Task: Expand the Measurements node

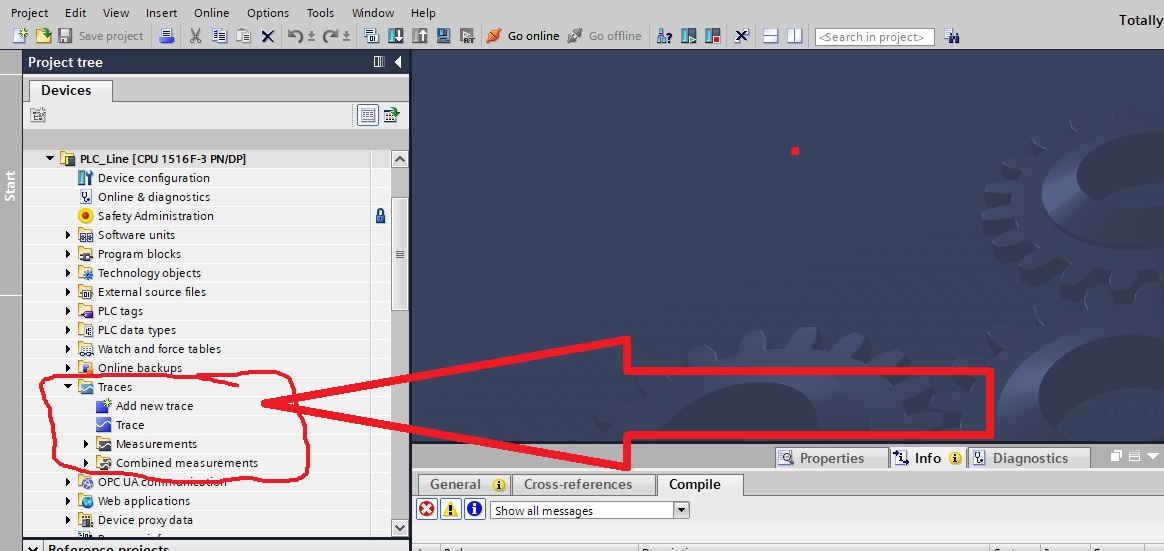Action: pyautogui.click(x=86, y=444)
